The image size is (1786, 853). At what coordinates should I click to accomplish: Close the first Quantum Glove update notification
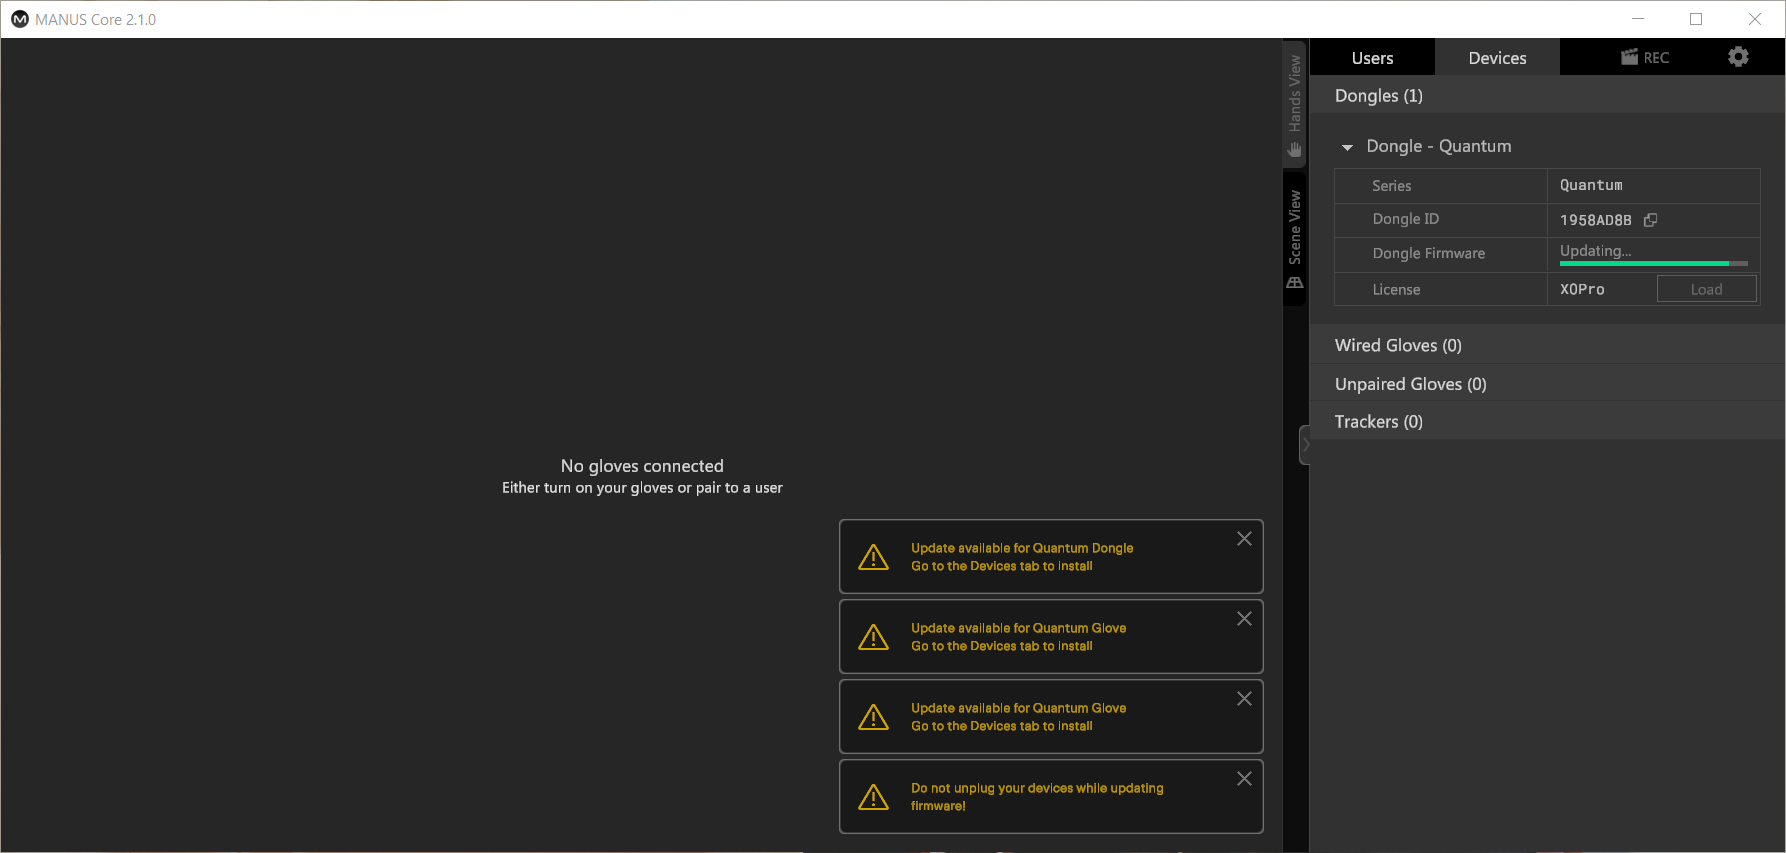[1244, 619]
